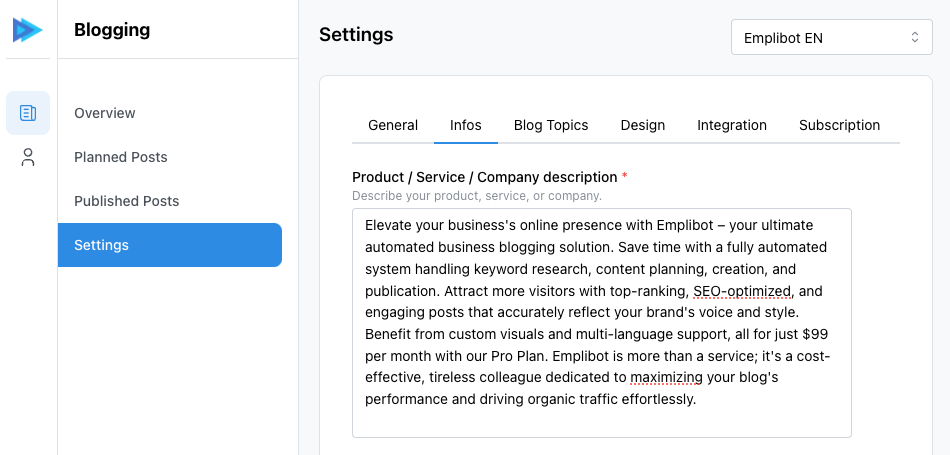Click the 'Describe your product, service, or company.' hint
The image size is (950, 455).
point(477,196)
